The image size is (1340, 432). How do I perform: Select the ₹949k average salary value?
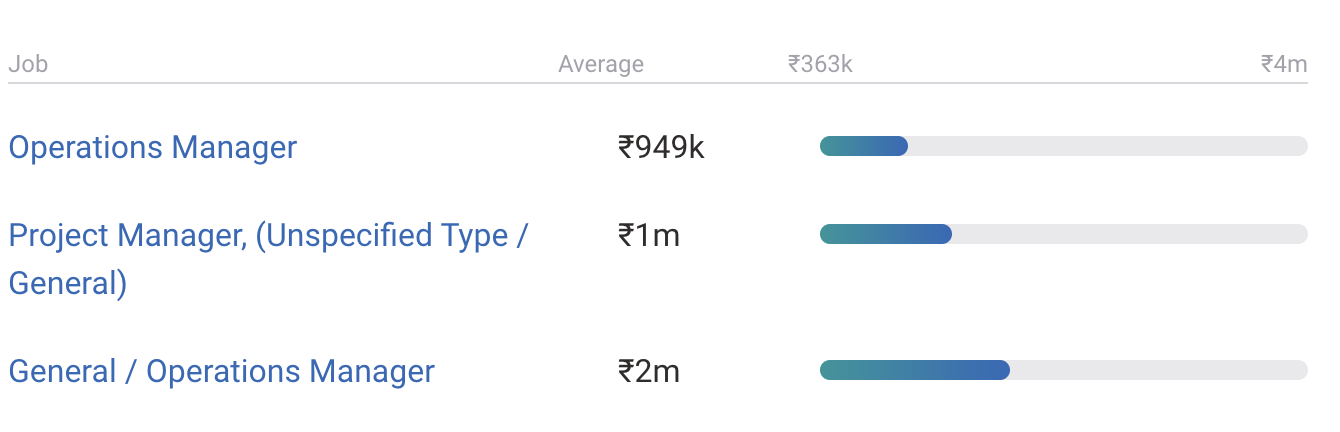(661, 147)
